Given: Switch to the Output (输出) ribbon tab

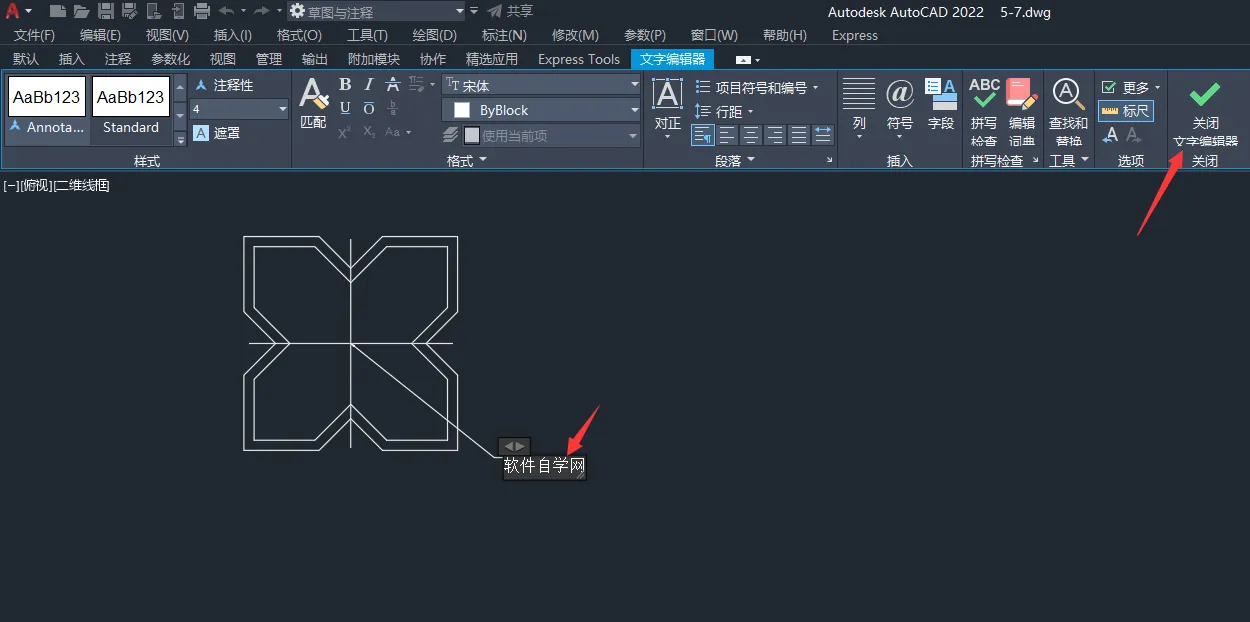Looking at the screenshot, I should [x=314, y=59].
